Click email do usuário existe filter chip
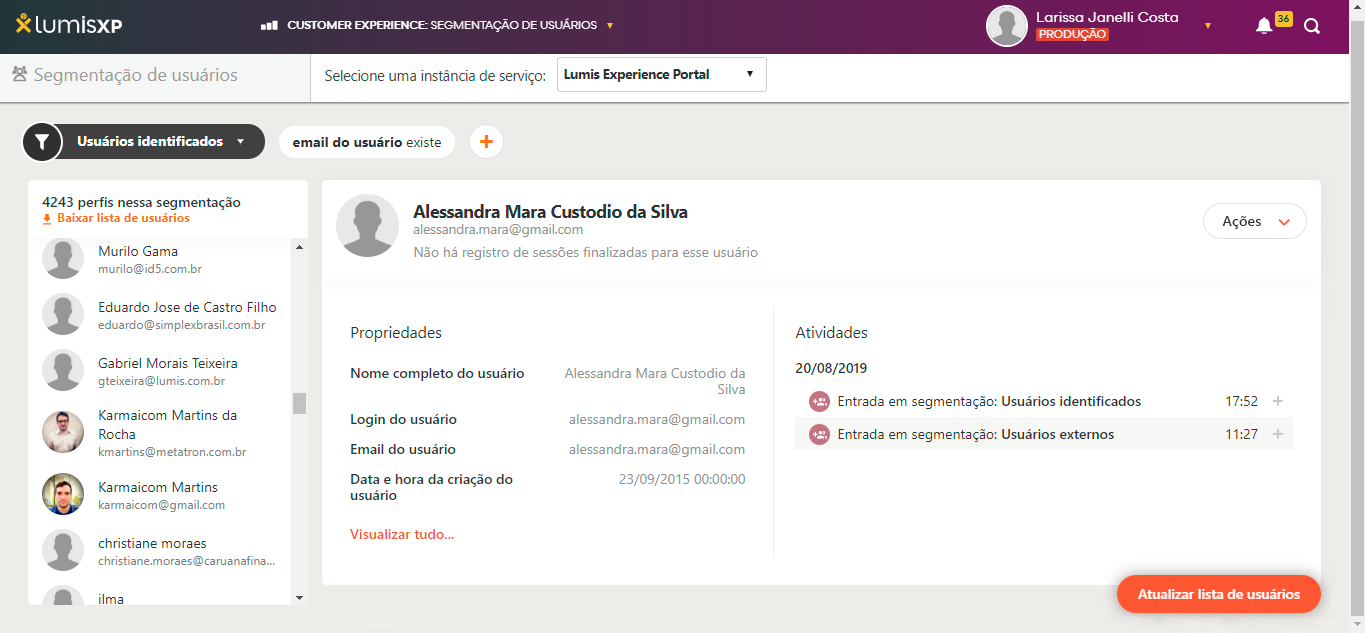The height and width of the screenshot is (633, 1365). tap(366, 142)
